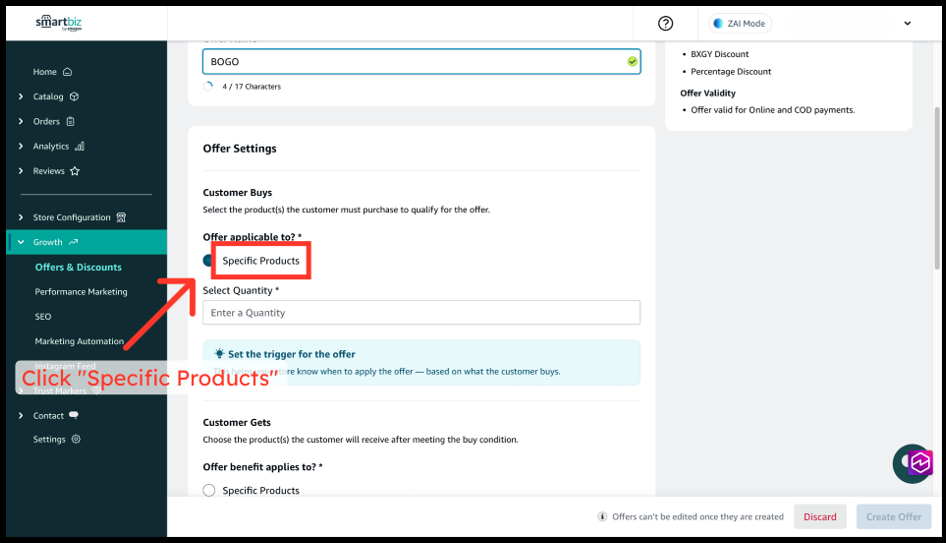Image resolution: width=946 pixels, height=543 pixels.
Task: Open the SEO menu item
Action: coord(43,316)
